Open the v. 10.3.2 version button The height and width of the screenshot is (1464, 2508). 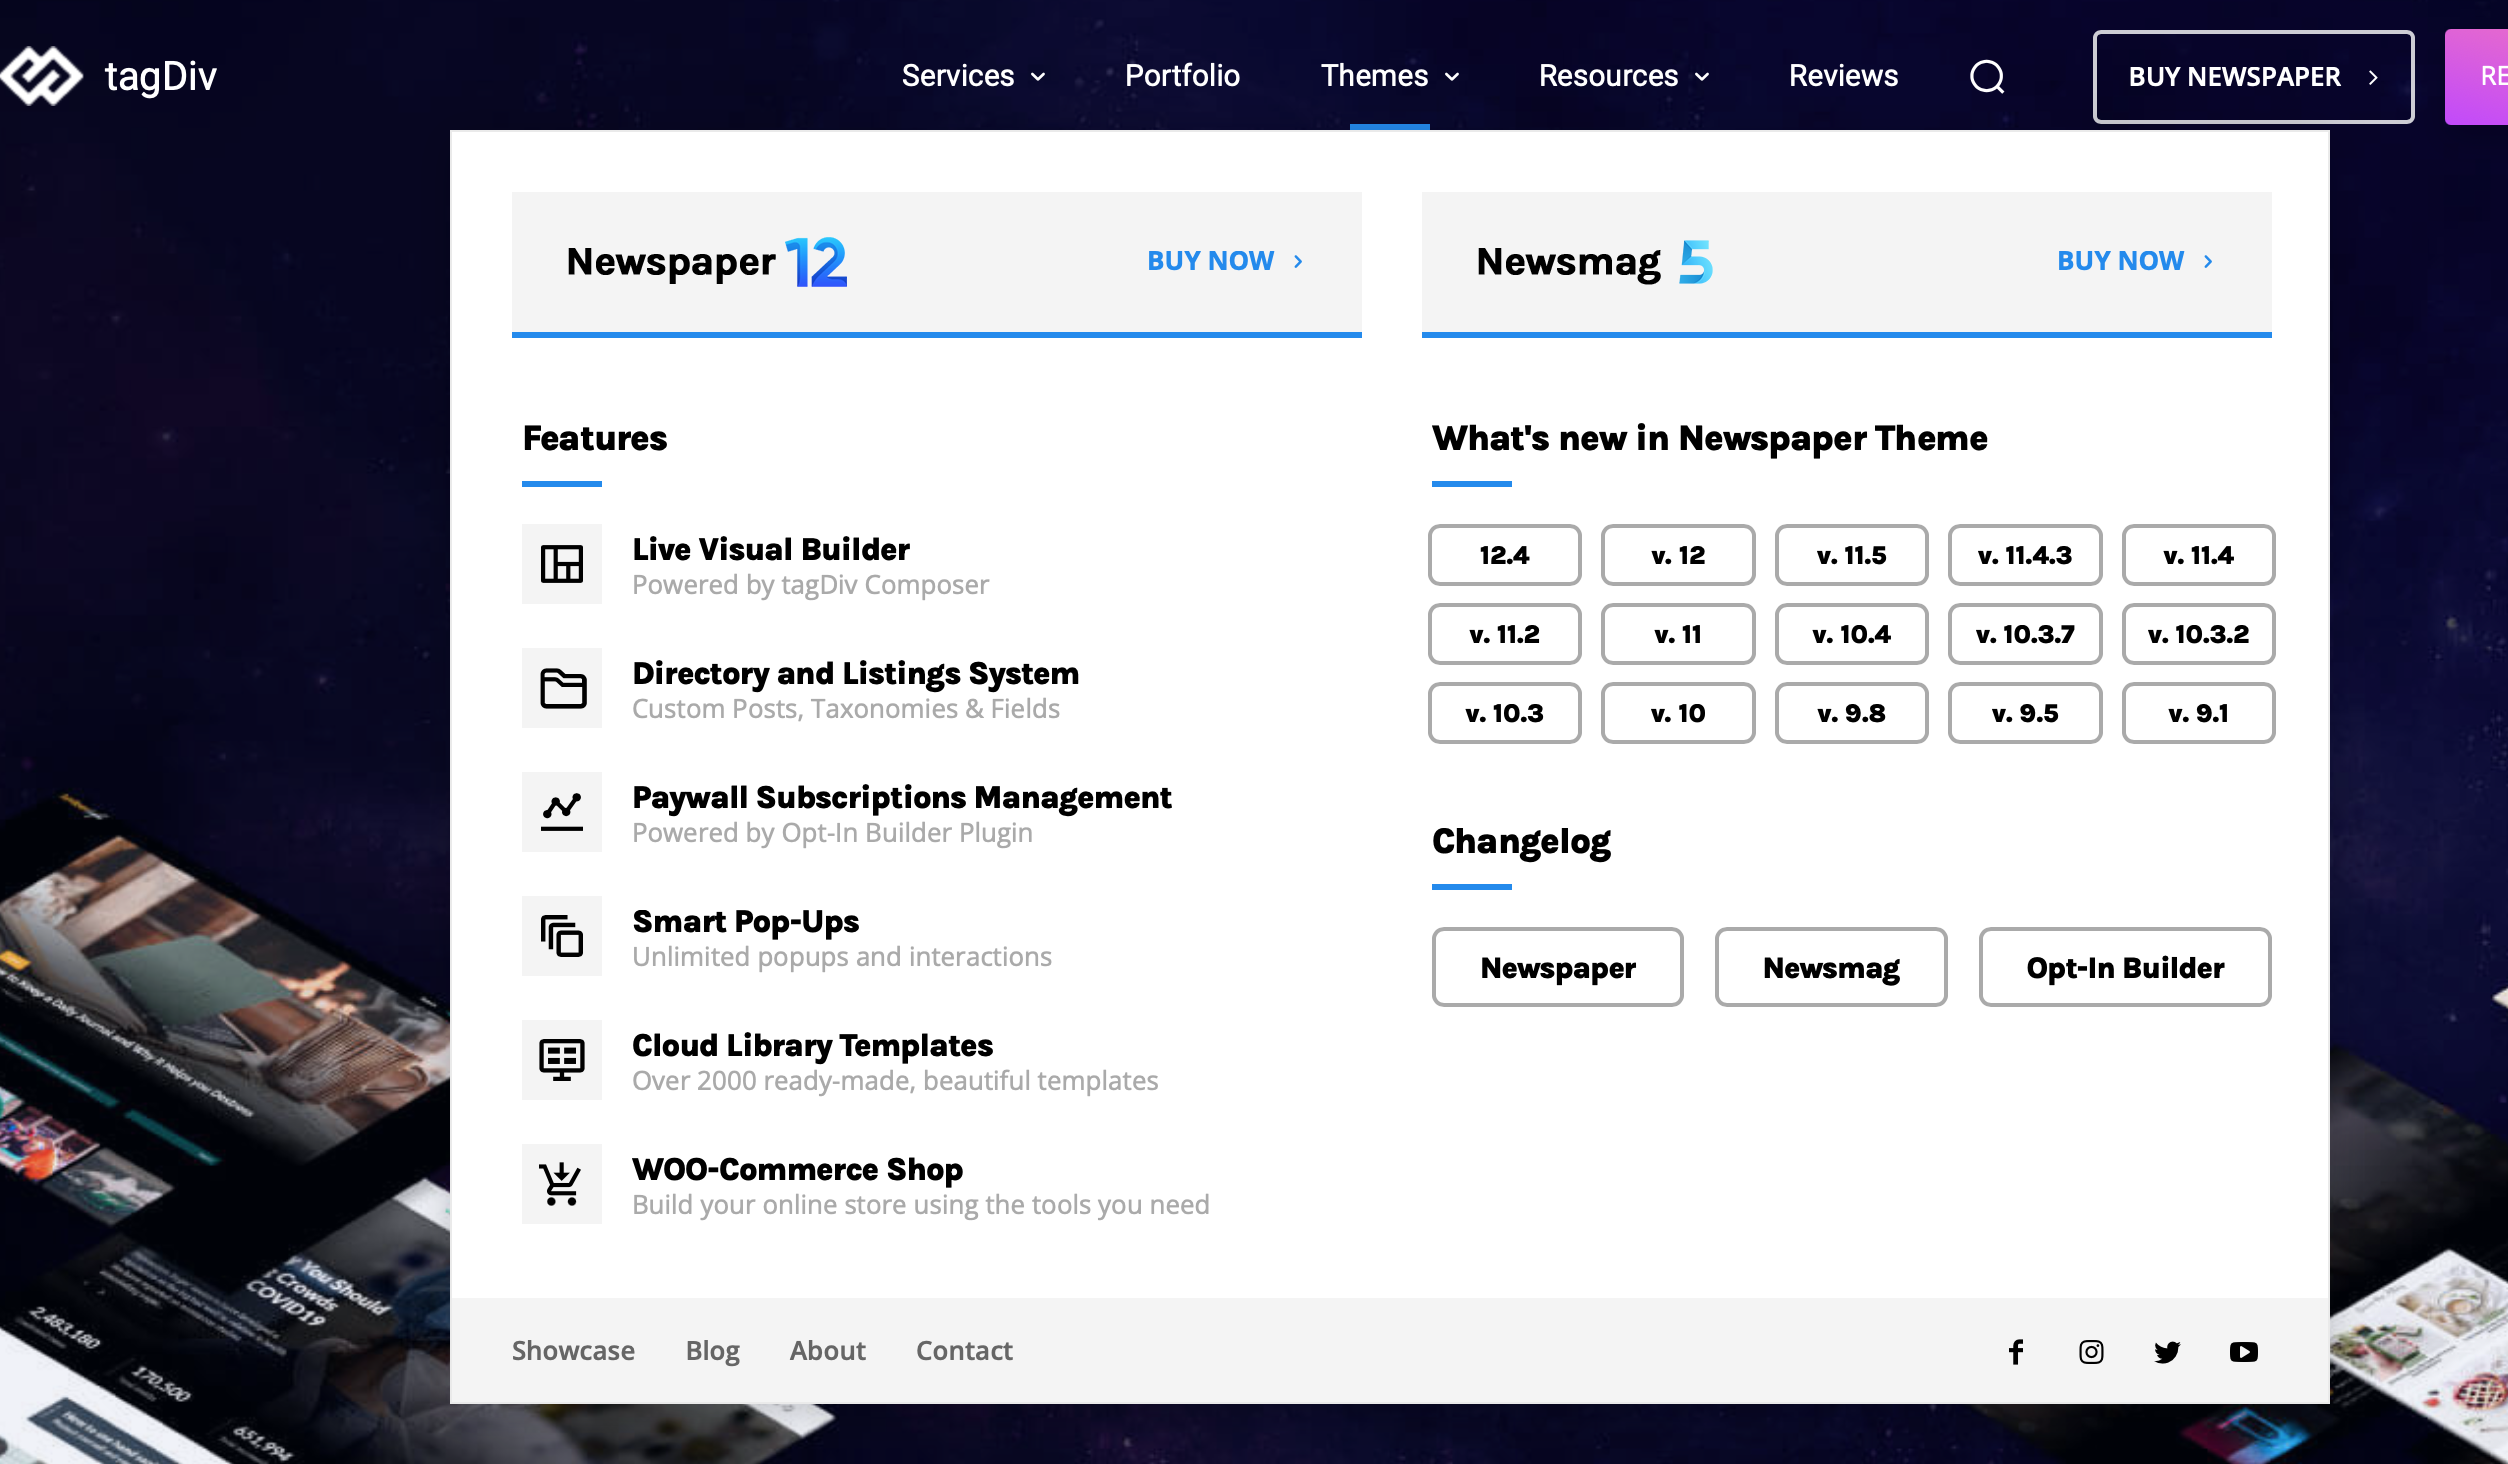point(2198,634)
